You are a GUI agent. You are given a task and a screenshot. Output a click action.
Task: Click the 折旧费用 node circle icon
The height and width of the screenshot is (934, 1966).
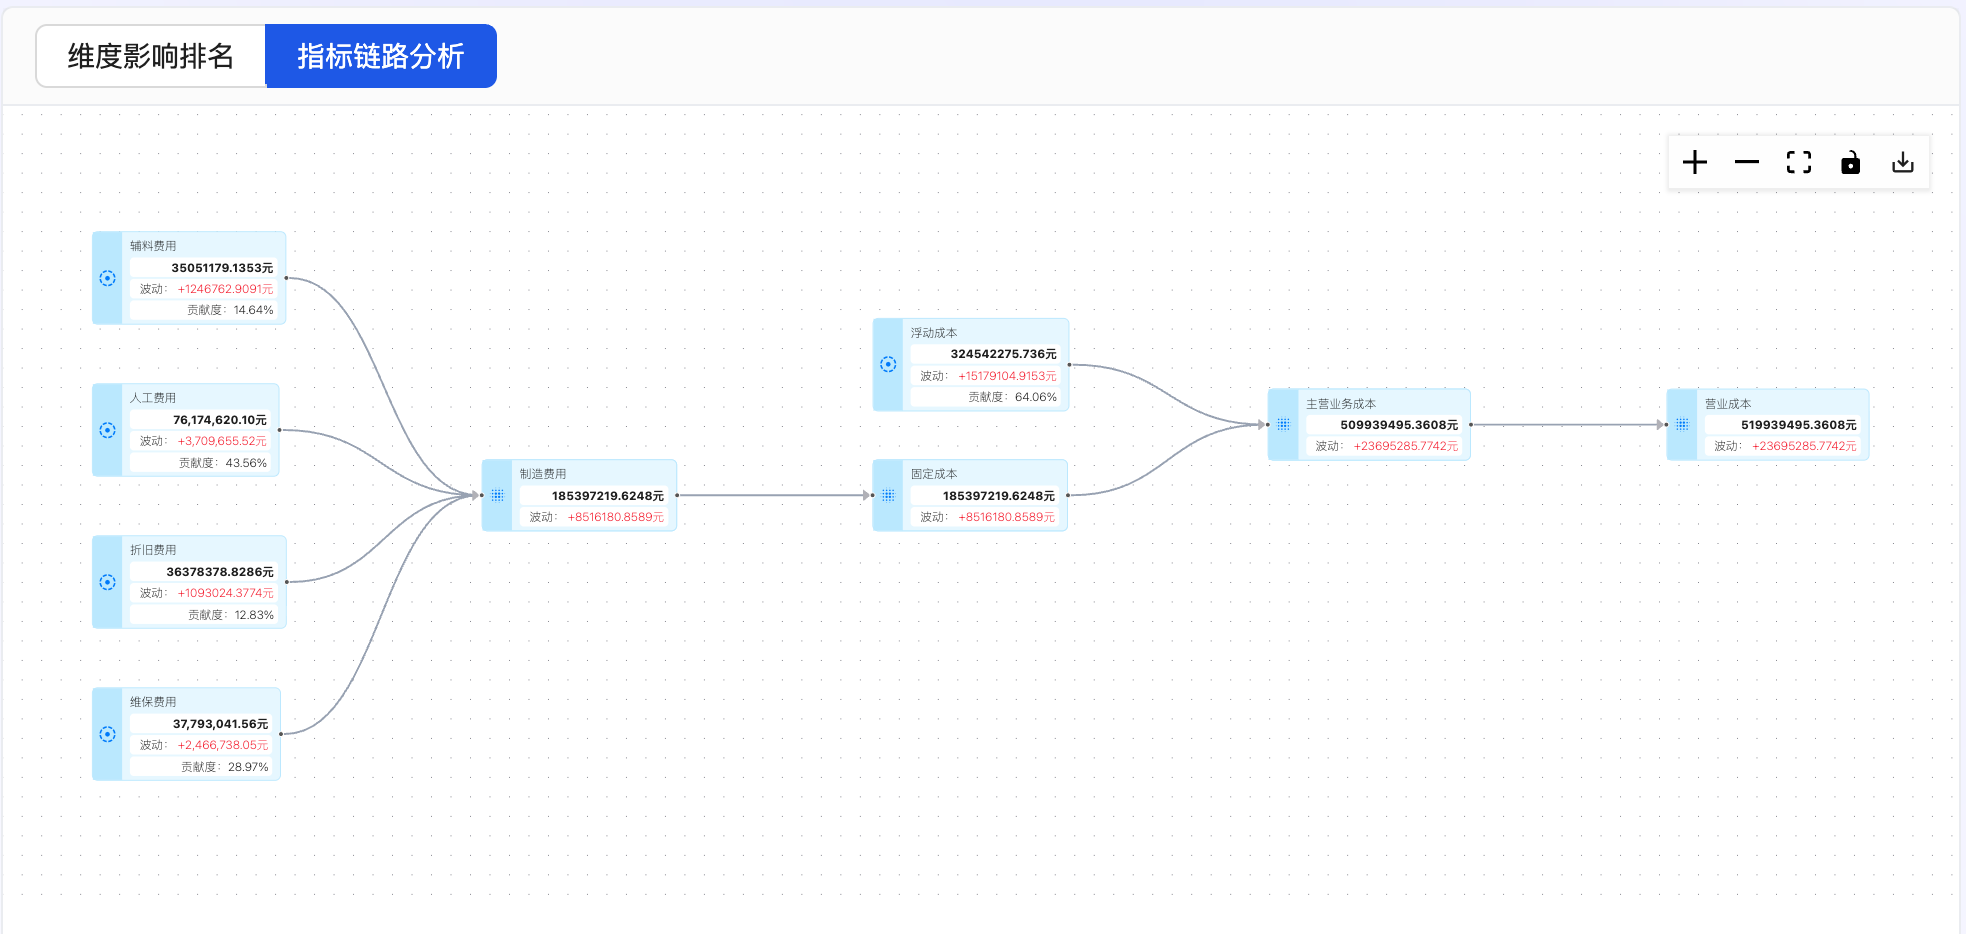click(x=108, y=582)
